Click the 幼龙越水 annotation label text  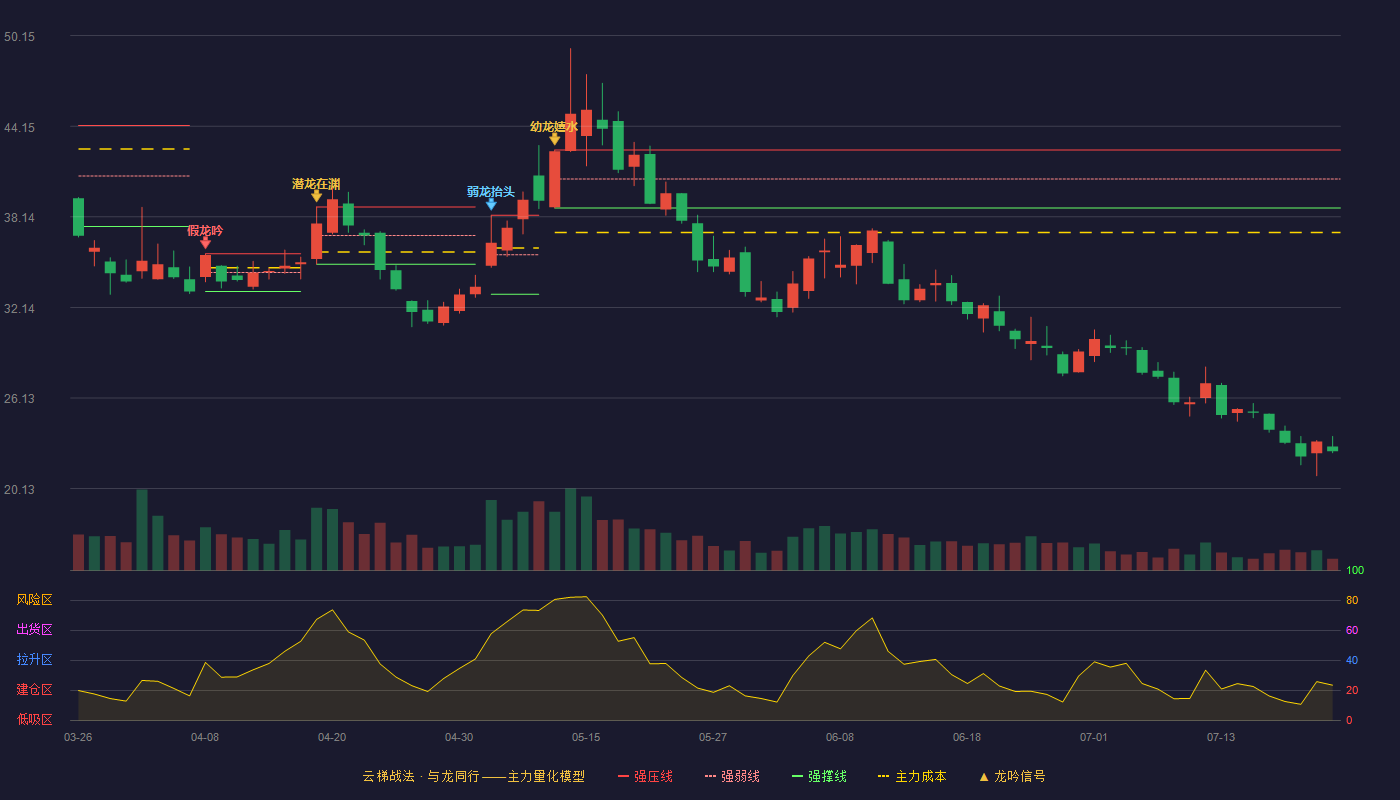click(554, 127)
